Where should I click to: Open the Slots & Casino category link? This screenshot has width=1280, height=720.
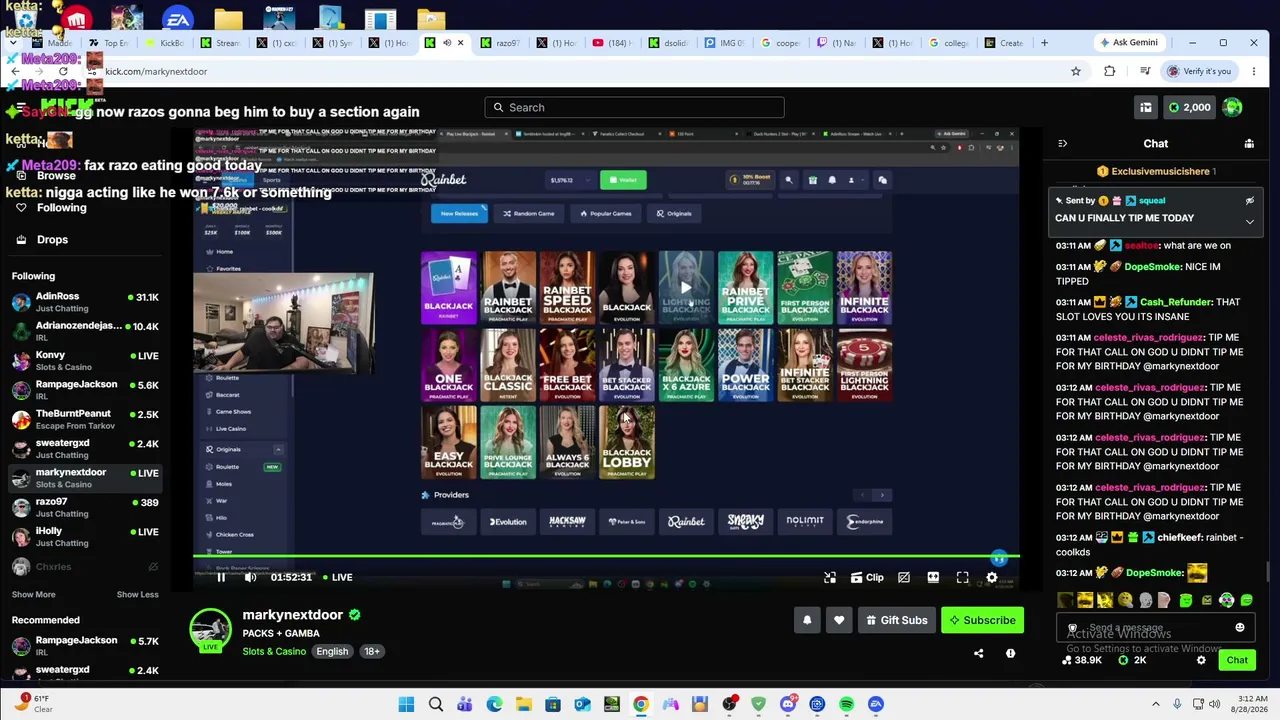point(274,651)
